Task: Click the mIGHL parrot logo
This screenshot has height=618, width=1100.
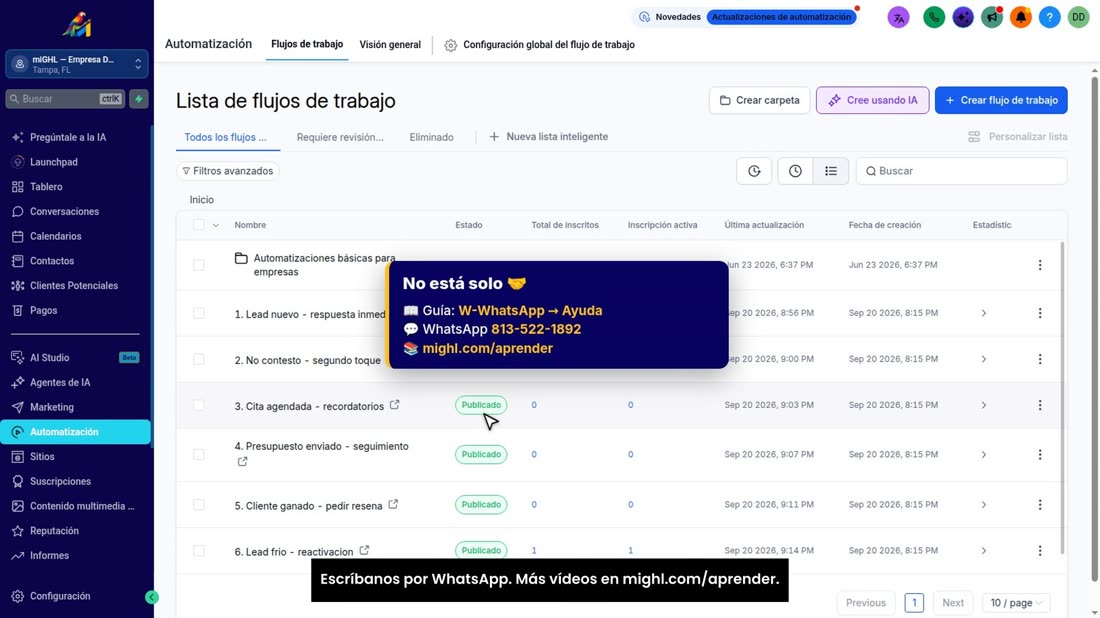Action: 76,25
